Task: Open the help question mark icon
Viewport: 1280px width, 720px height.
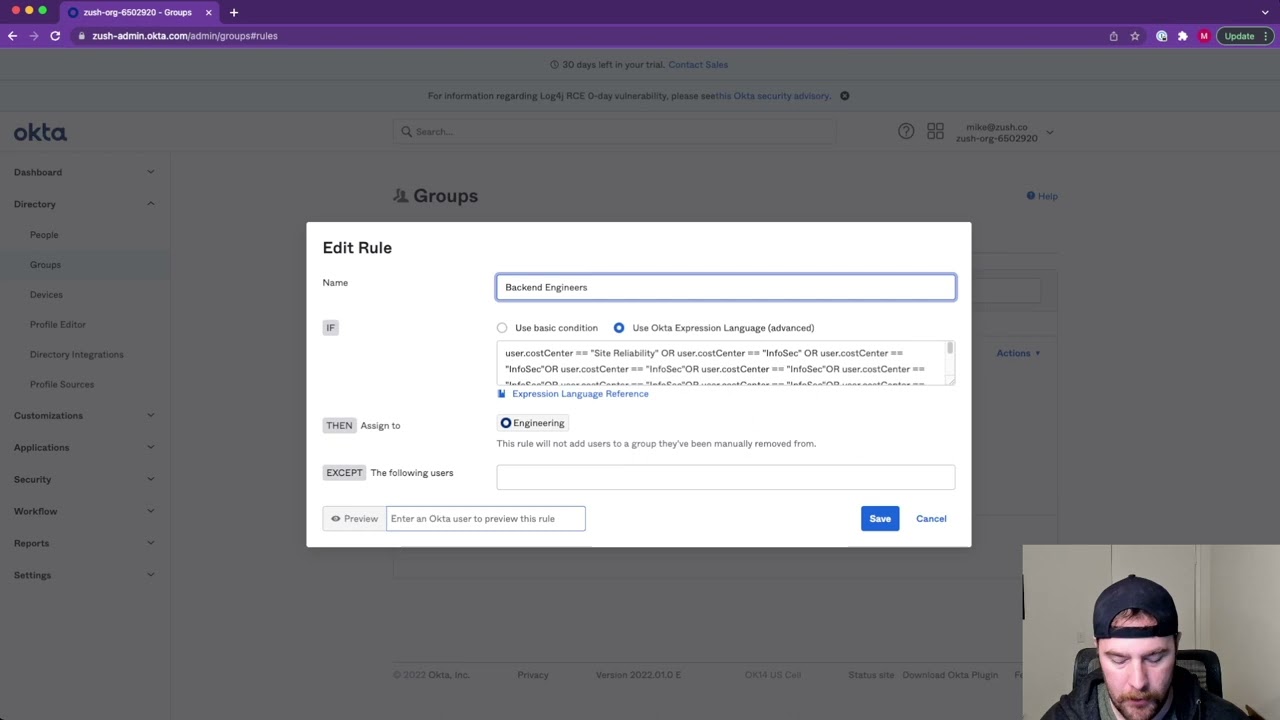Action: (x=906, y=132)
